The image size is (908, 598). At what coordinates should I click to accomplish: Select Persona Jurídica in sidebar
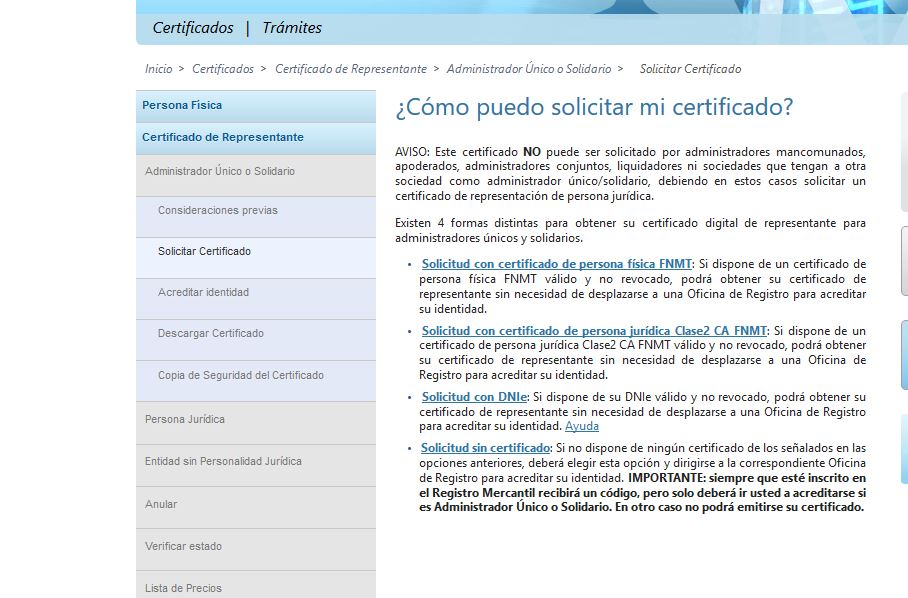(x=185, y=419)
